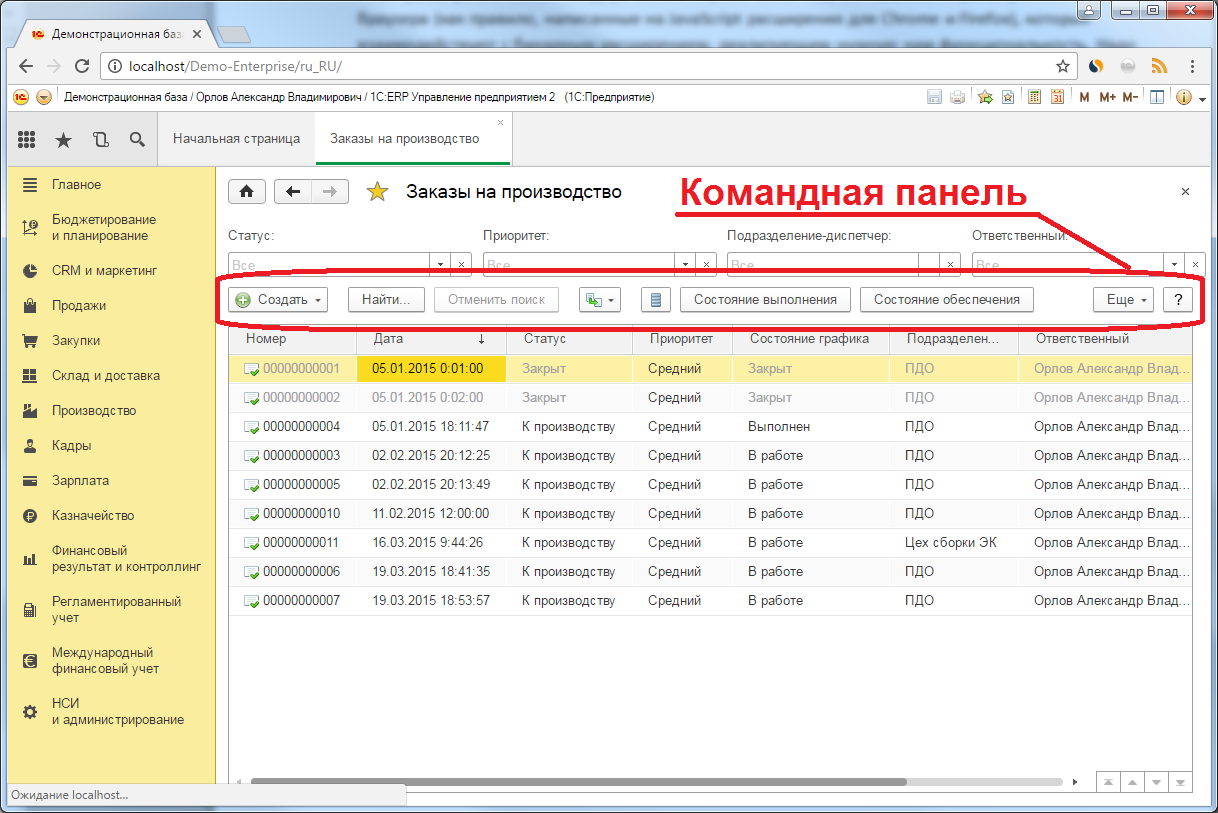Go back with the left arrow button
This screenshot has height=813, width=1218.
click(x=293, y=192)
